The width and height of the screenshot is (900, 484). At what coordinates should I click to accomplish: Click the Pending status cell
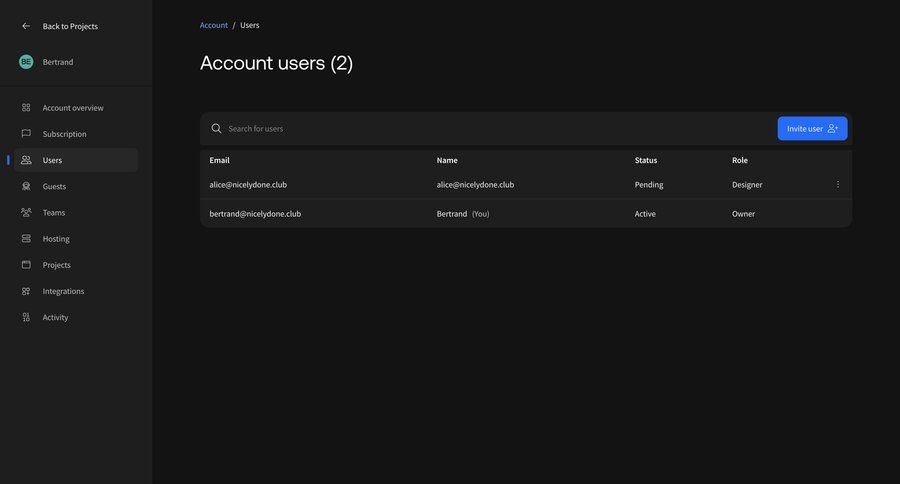coord(649,185)
